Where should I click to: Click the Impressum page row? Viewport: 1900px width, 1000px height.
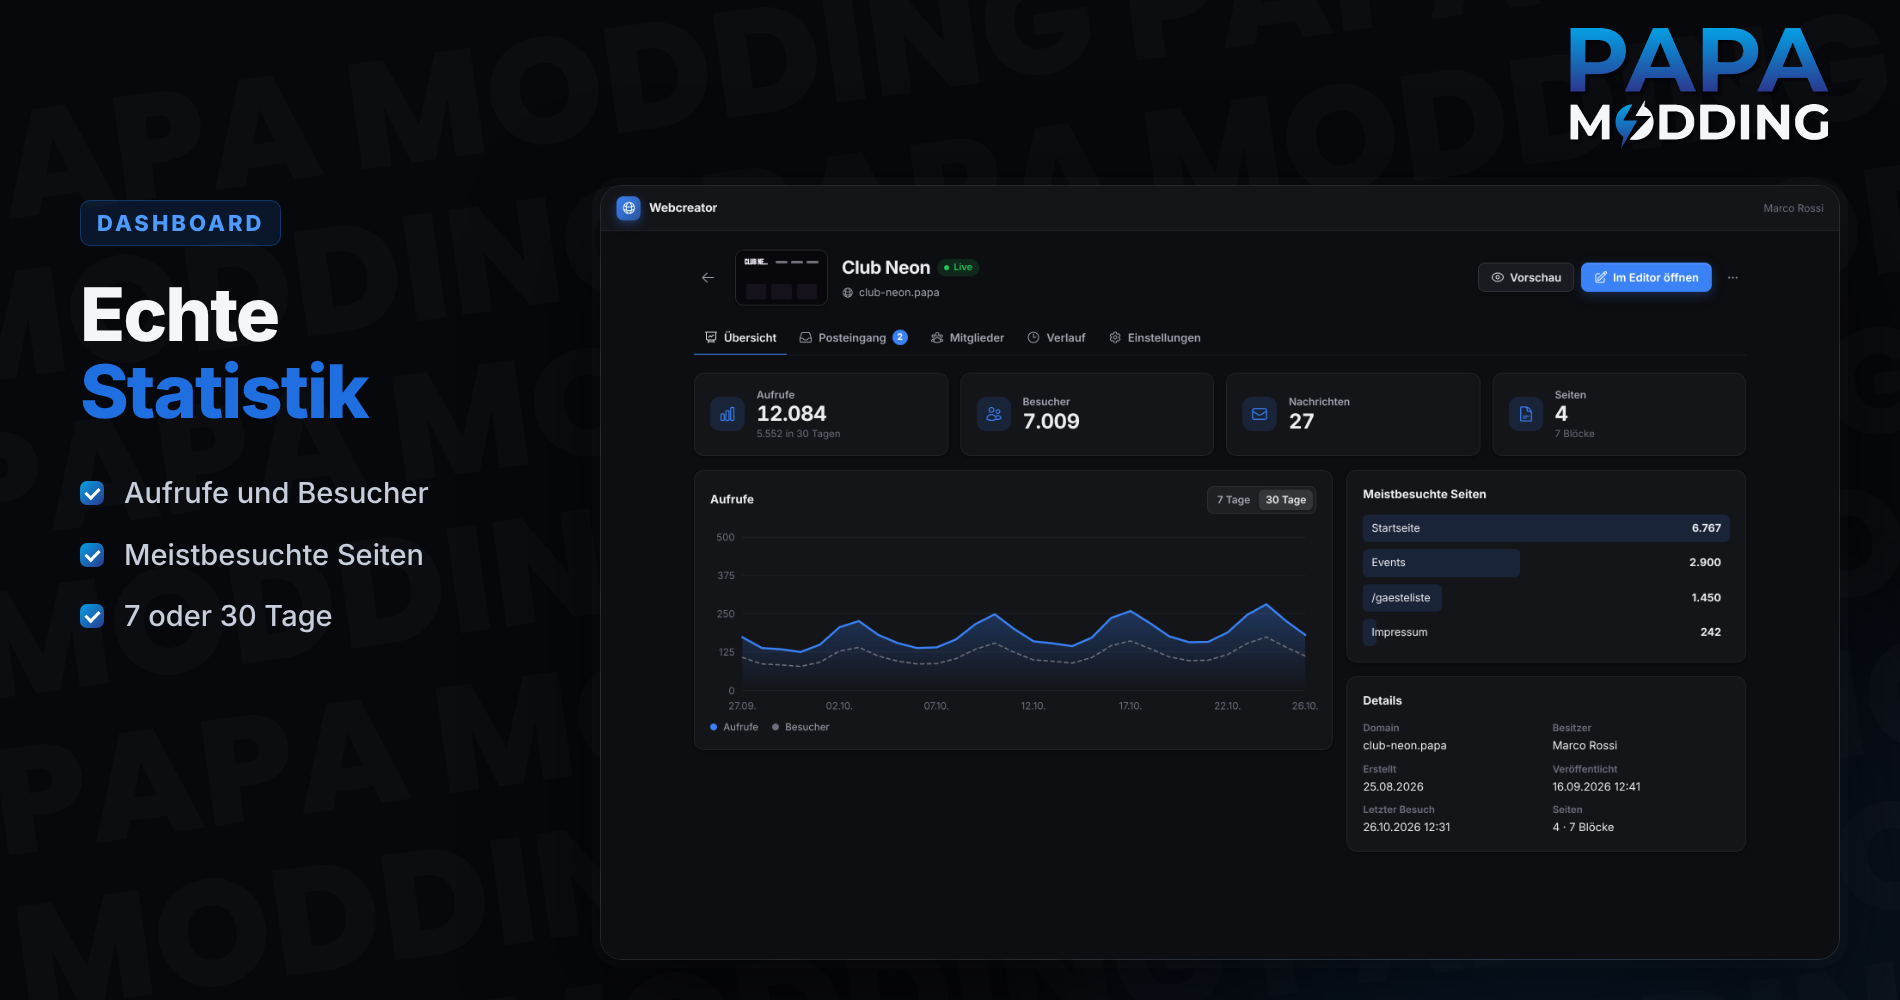[x=1546, y=632]
